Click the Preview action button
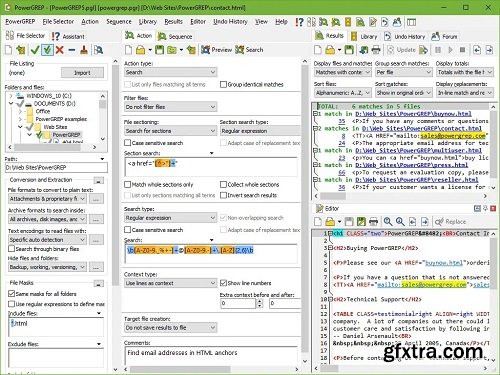This screenshot has height=375, width=500. [216, 50]
